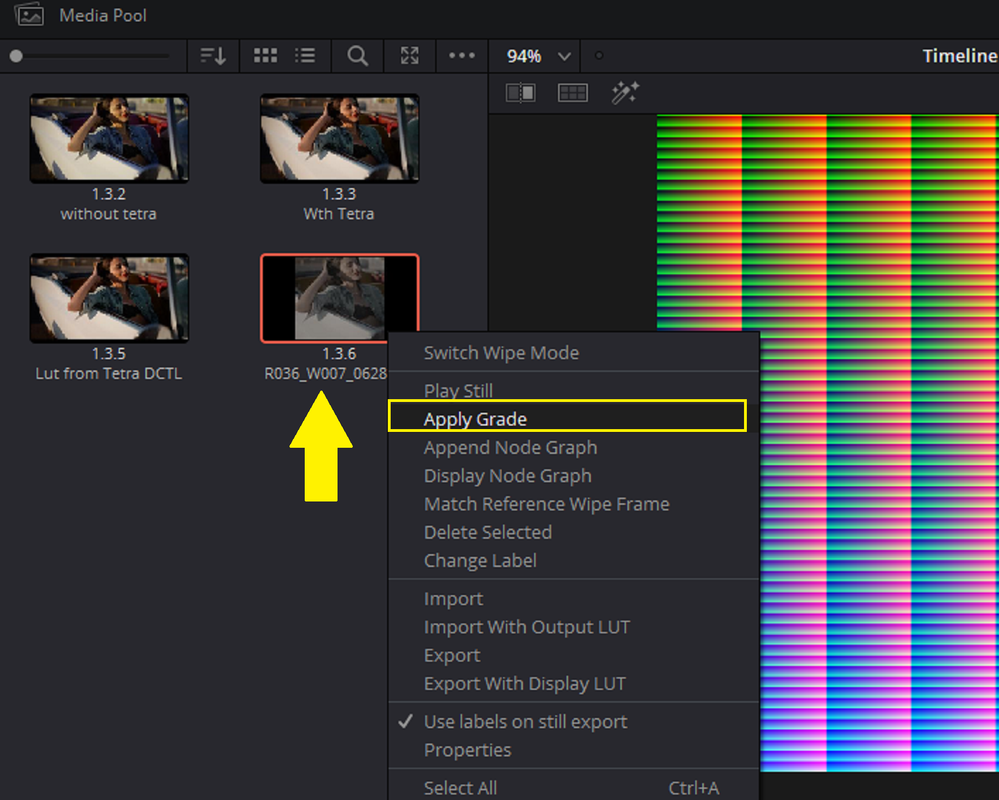Screen dimensions: 999x800
Task: Choose Switch Wipe Mode in context menu
Action: (x=573, y=353)
